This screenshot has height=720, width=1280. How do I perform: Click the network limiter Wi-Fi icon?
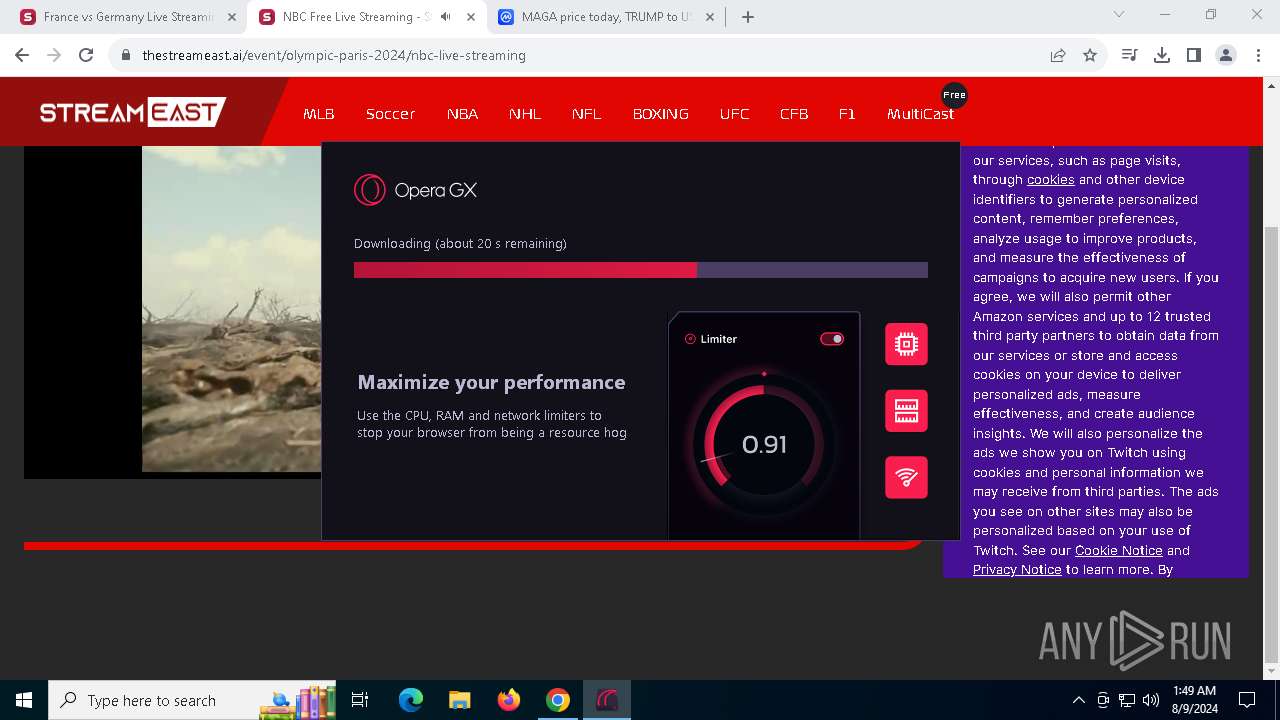[x=906, y=477]
